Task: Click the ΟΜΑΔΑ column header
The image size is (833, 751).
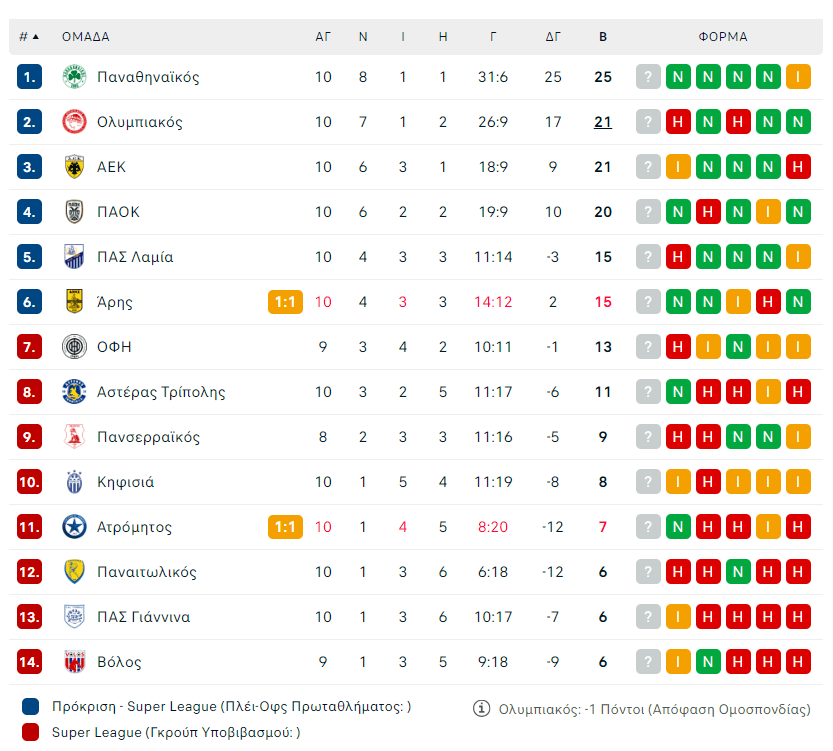Action: [86, 37]
